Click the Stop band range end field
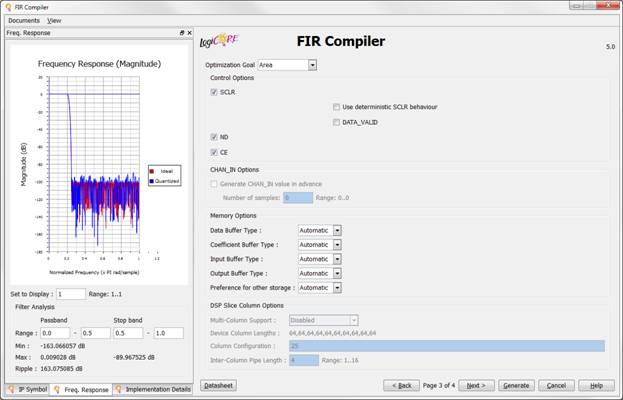Image resolution: width=623 pixels, height=400 pixels. click(169, 333)
